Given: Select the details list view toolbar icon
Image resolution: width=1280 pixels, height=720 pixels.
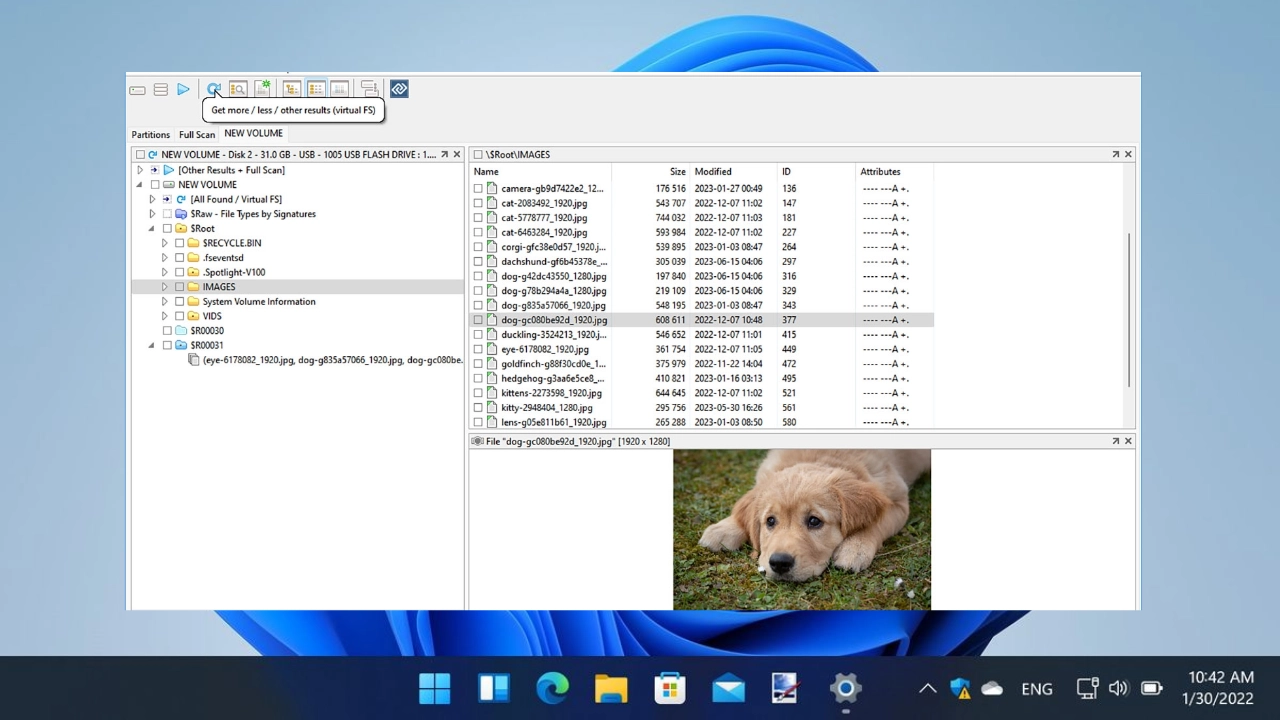Looking at the screenshot, I should [x=315, y=89].
